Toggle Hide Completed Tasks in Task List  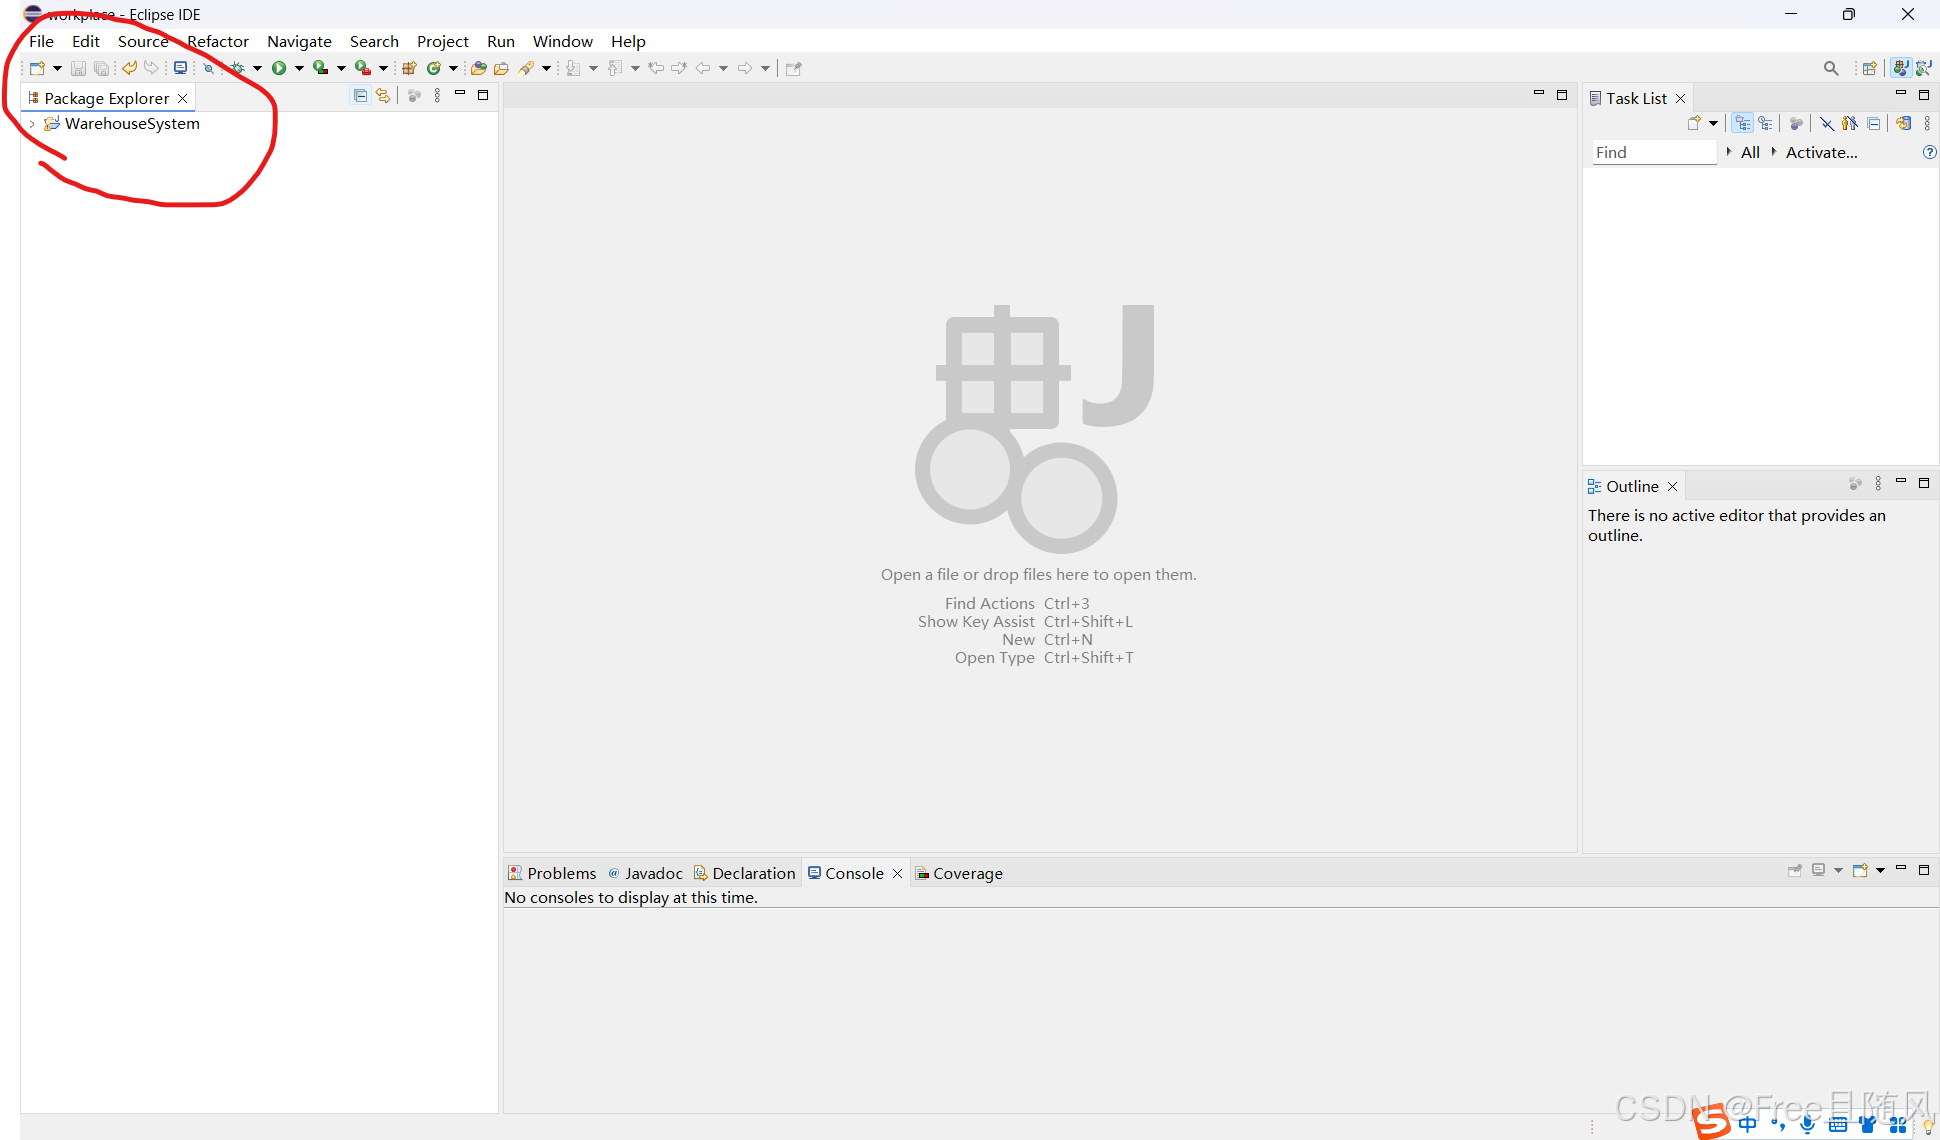[x=1827, y=123]
